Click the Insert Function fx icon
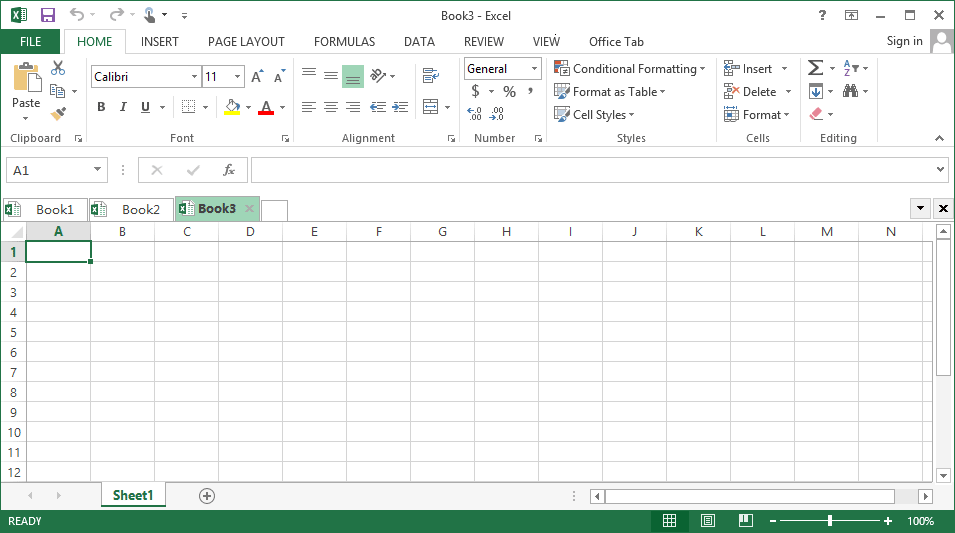Viewport: 955px width, 533px height. pyautogui.click(x=229, y=170)
